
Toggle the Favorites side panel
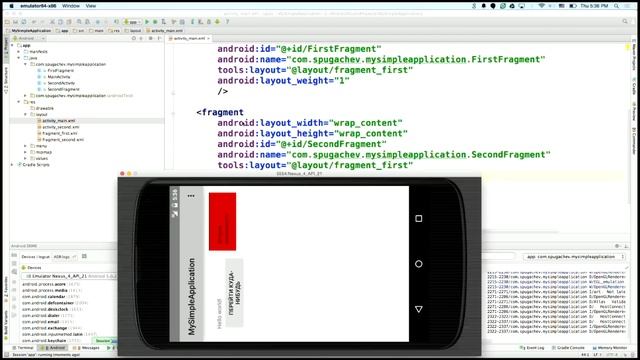pos(6,290)
